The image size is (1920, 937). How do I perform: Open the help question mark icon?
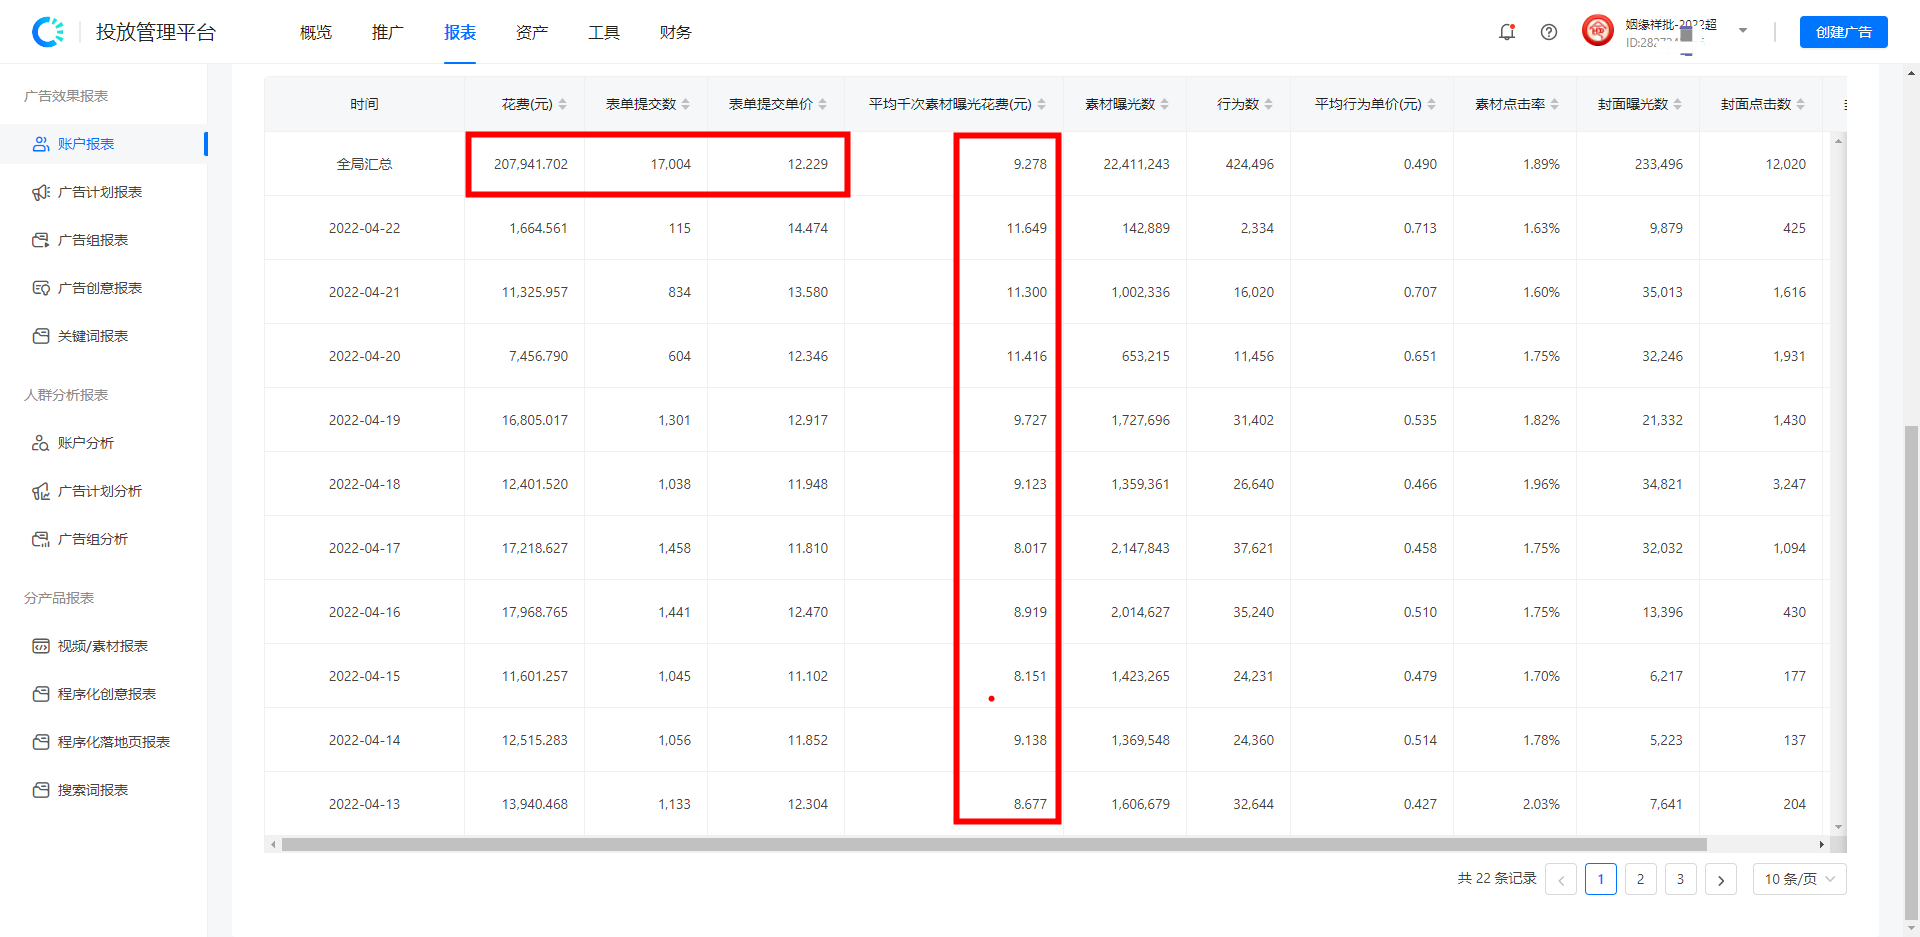(1549, 32)
